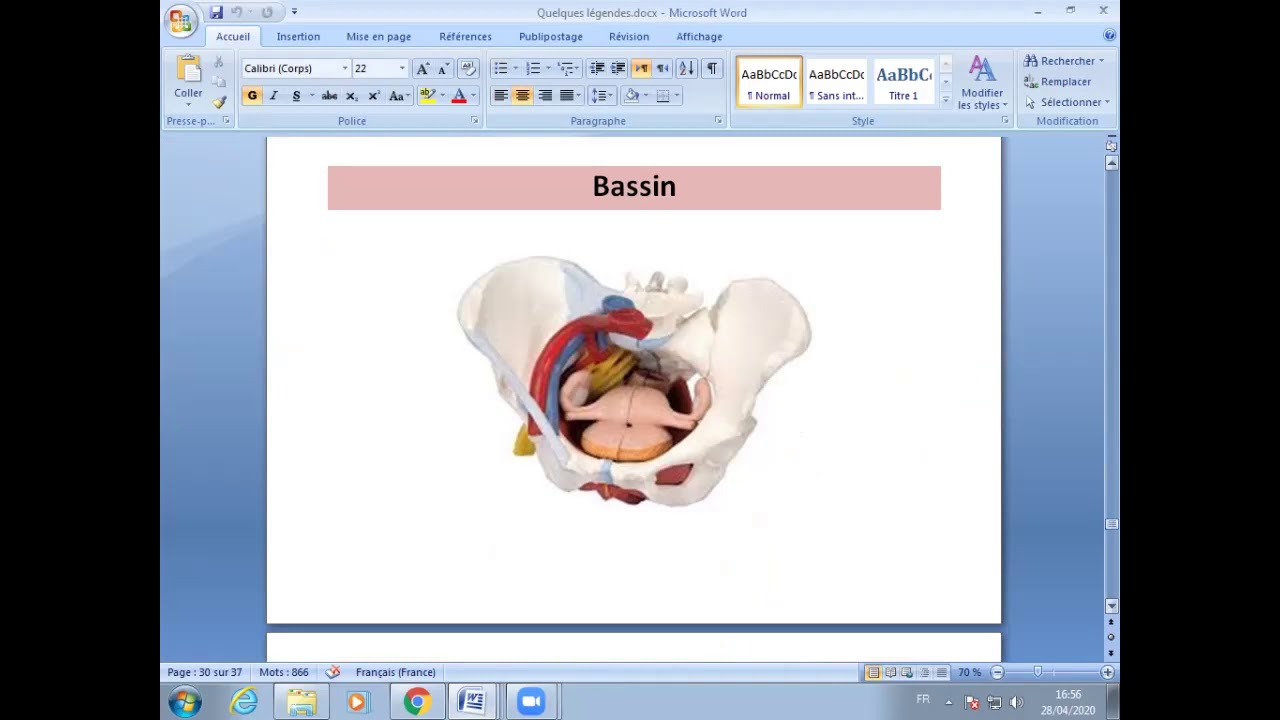Apply strikethrough formatting to text

click(x=329, y=96)
